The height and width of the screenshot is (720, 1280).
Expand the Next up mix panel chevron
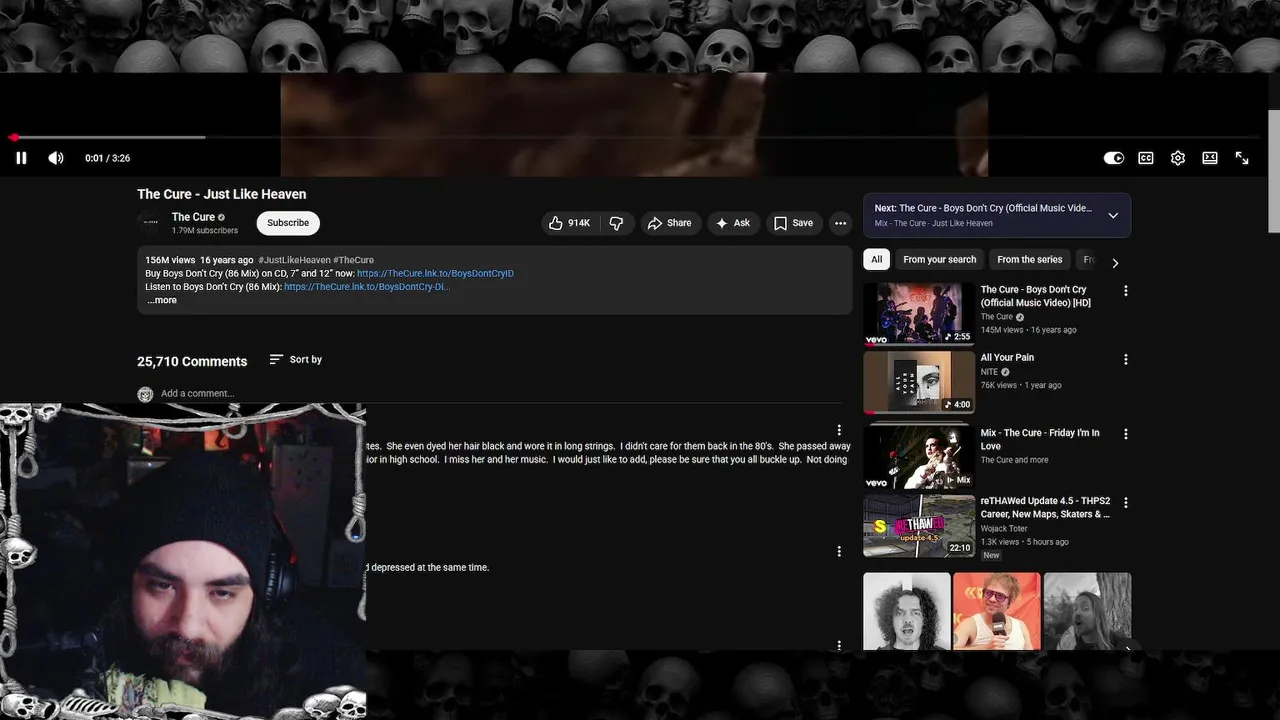tap(1113, 216)
